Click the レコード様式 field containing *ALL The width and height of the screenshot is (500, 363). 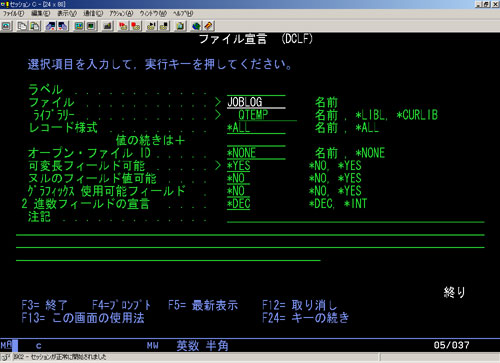(256, 128)
